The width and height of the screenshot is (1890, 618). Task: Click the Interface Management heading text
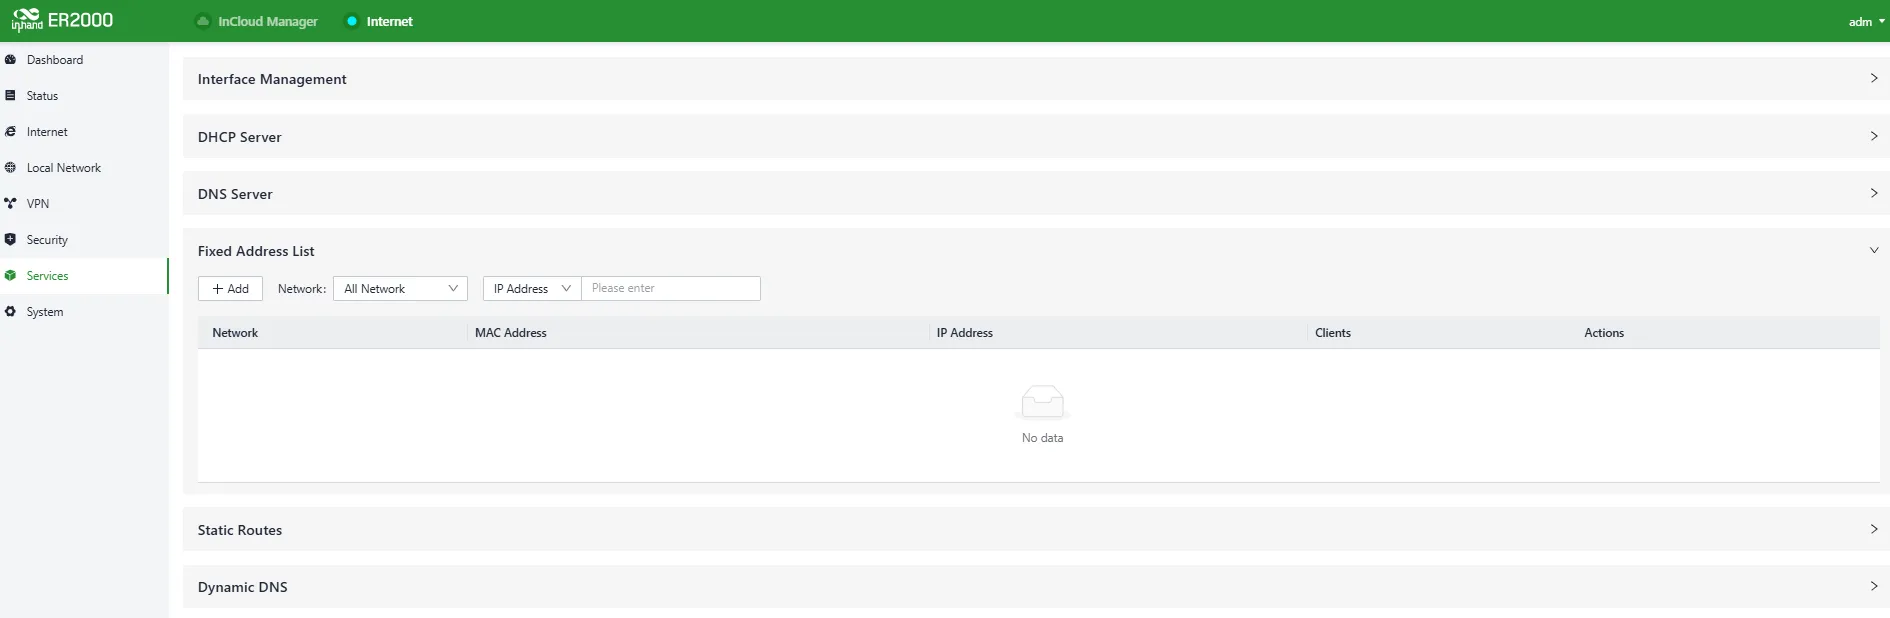click(x=272, y=79)
